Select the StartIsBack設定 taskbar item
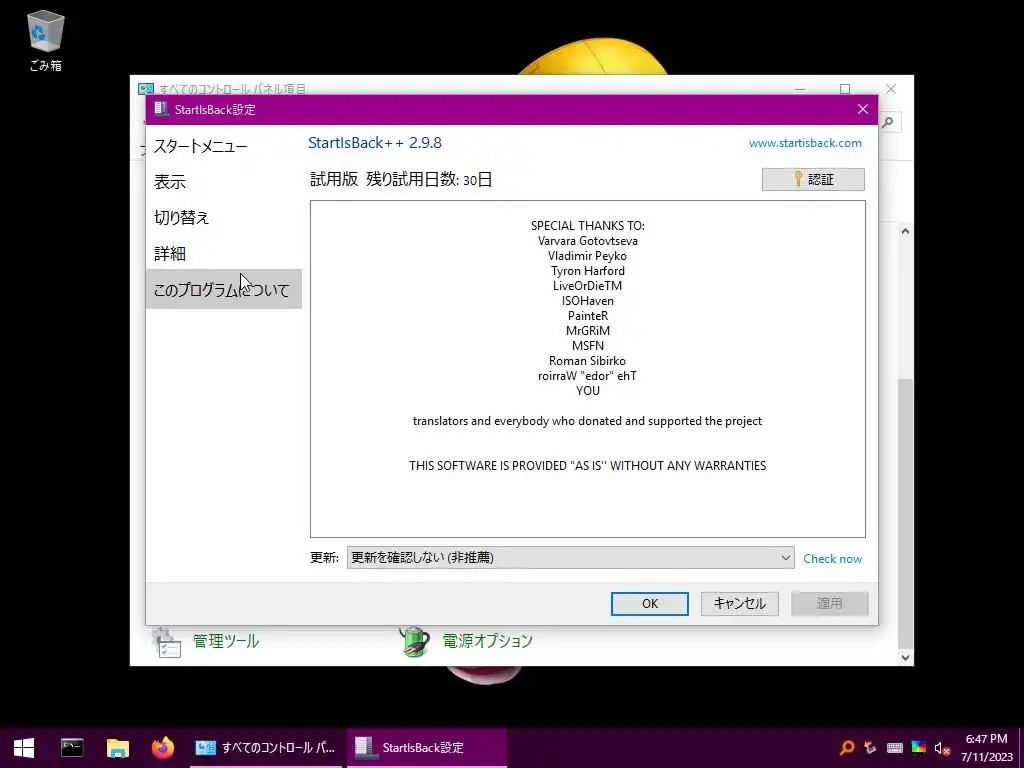Screen dimensions: 1024x768 (x=426, y=748)
